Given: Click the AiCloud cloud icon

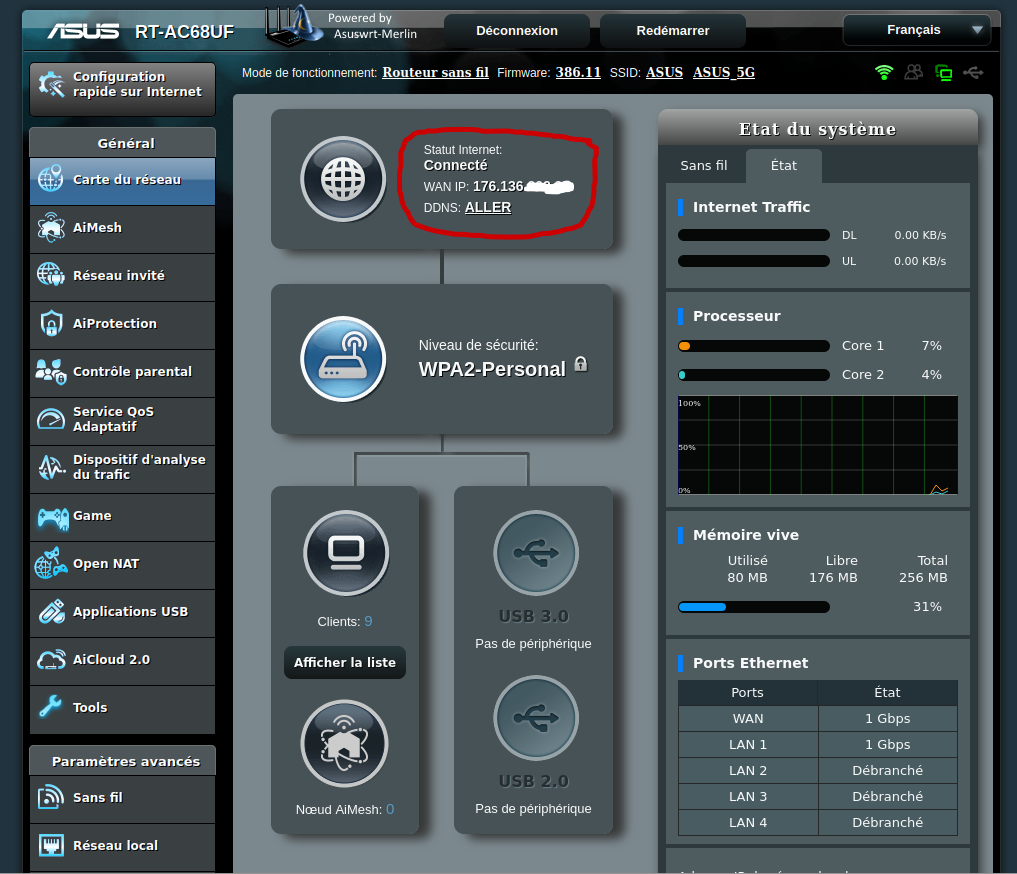Looking at the screenshot, I should (x=51, y=659).
